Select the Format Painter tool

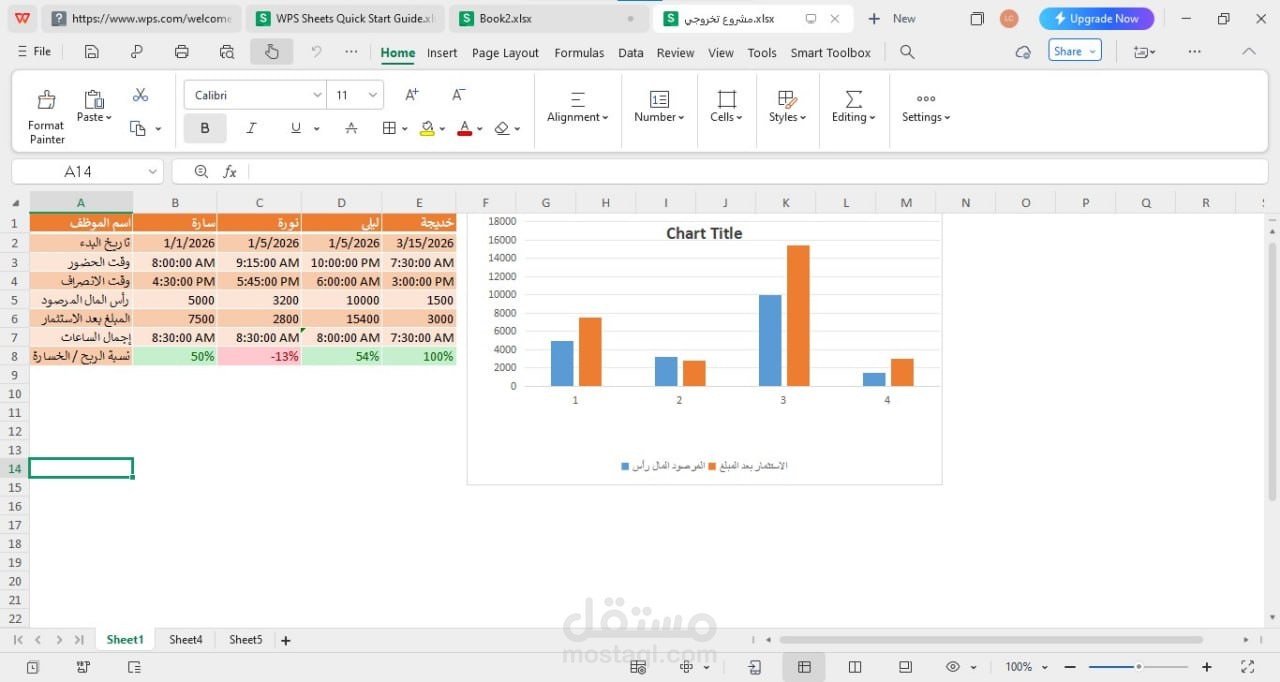tap(46, 117)
